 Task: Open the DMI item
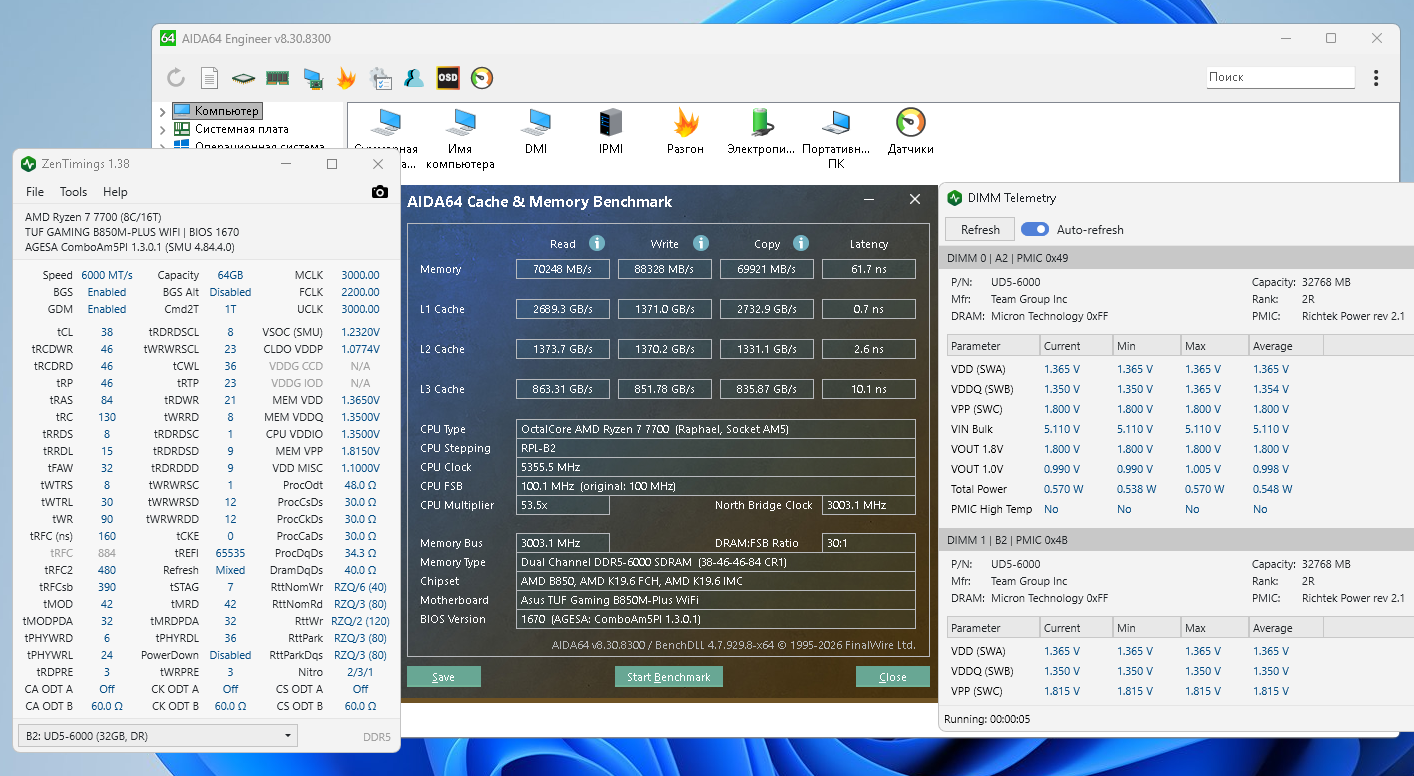536,132
